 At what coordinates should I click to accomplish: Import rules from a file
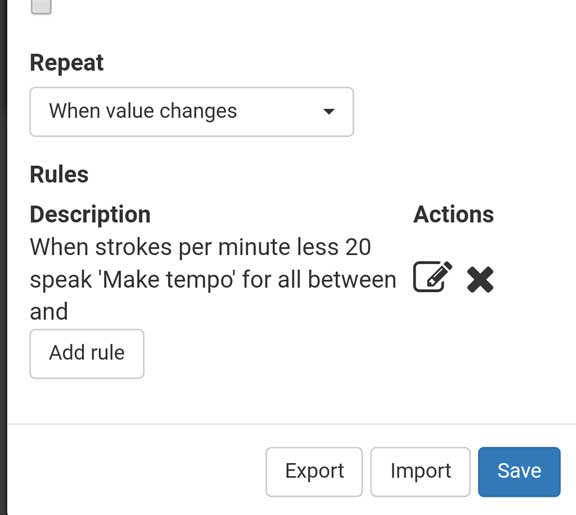[420, 472]
